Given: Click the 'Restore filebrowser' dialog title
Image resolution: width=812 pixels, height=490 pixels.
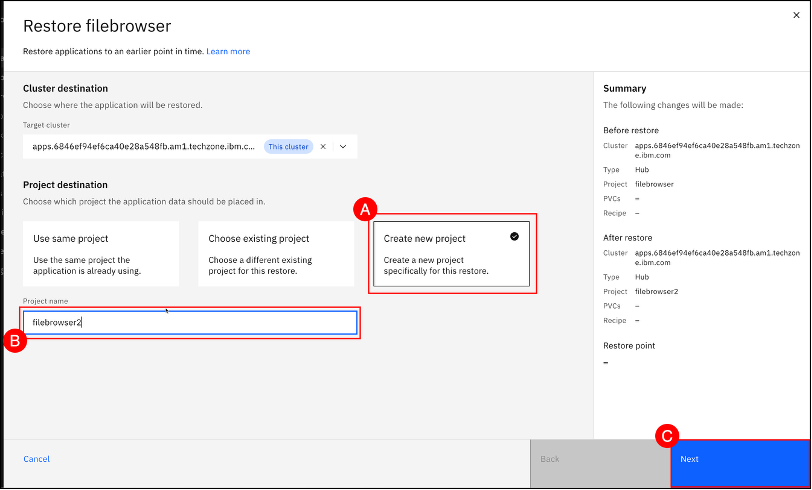Looking at the screenshot, I should tap(97, 26).
